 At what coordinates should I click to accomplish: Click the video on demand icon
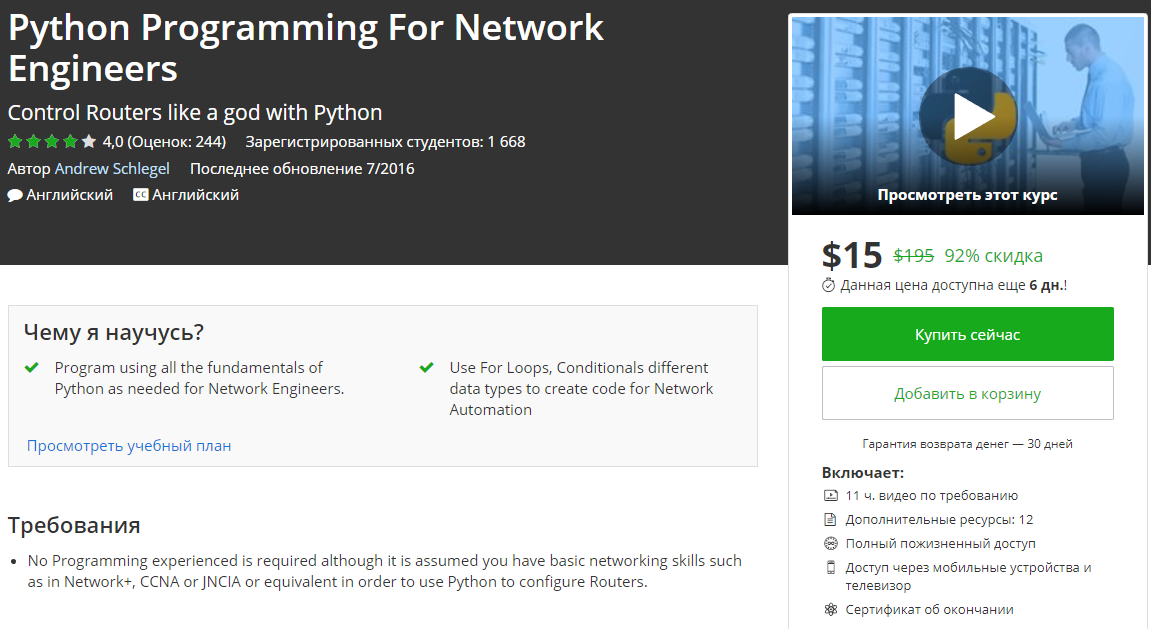click(x=830, y=495)
